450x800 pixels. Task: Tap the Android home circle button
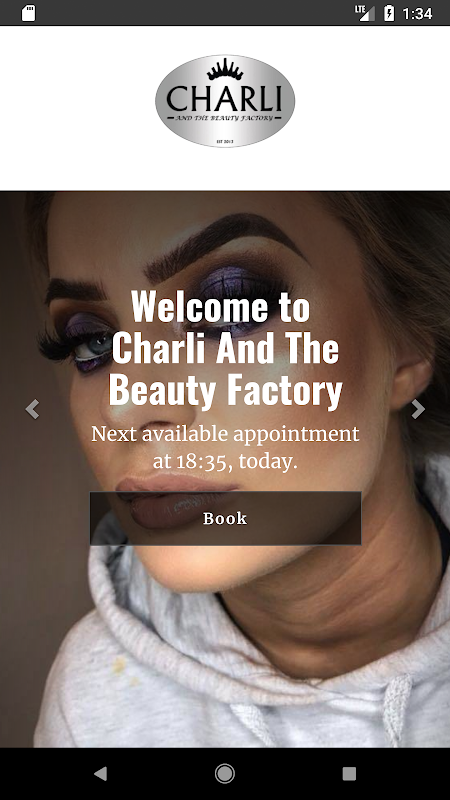pos(224,773)
